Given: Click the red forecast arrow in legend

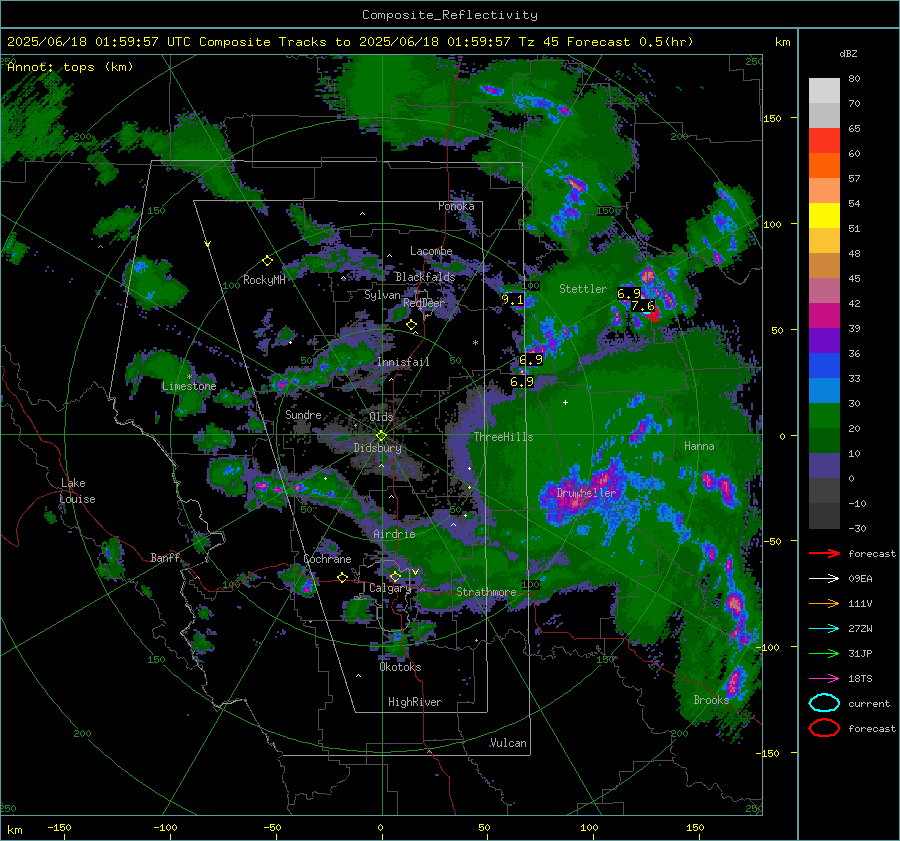Looking at the screenshot, I should click(x=824, y=553).
